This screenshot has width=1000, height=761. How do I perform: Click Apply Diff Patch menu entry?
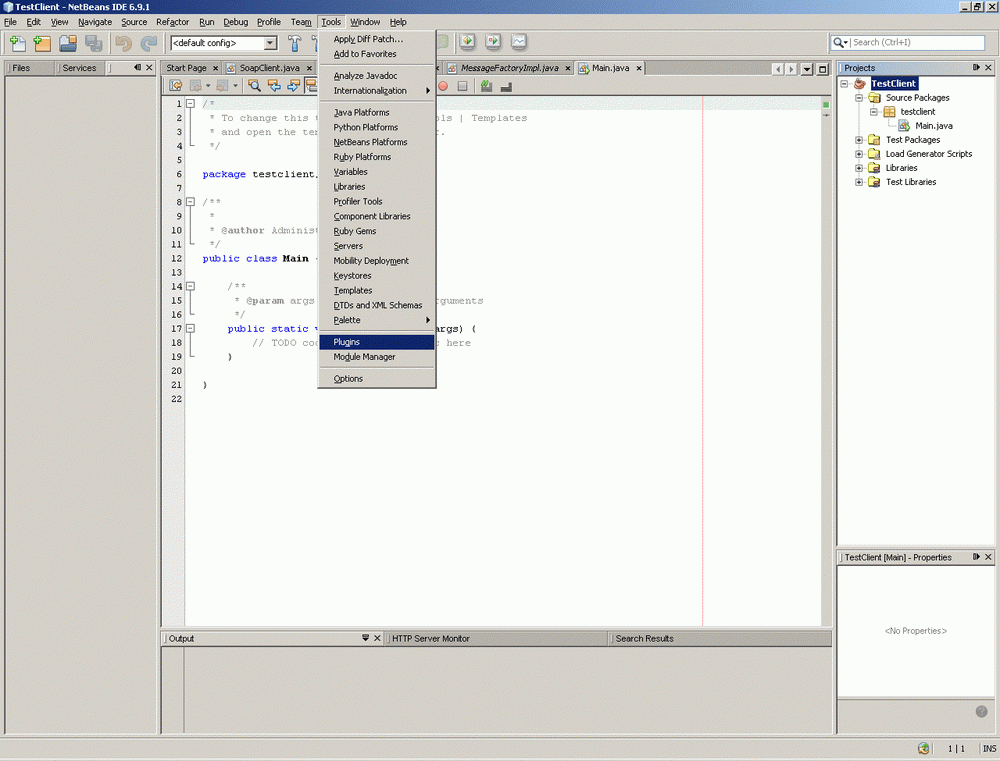click(377, 39)
